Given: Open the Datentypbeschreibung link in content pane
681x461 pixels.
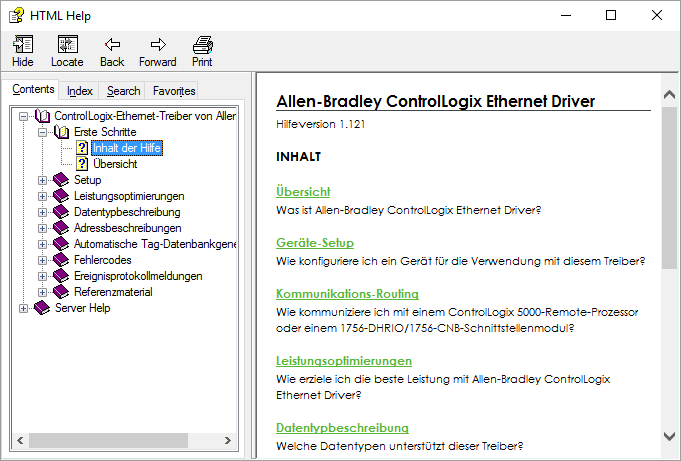Looking at the screenshot, I should pyautogui.click(x=342, y=428).
